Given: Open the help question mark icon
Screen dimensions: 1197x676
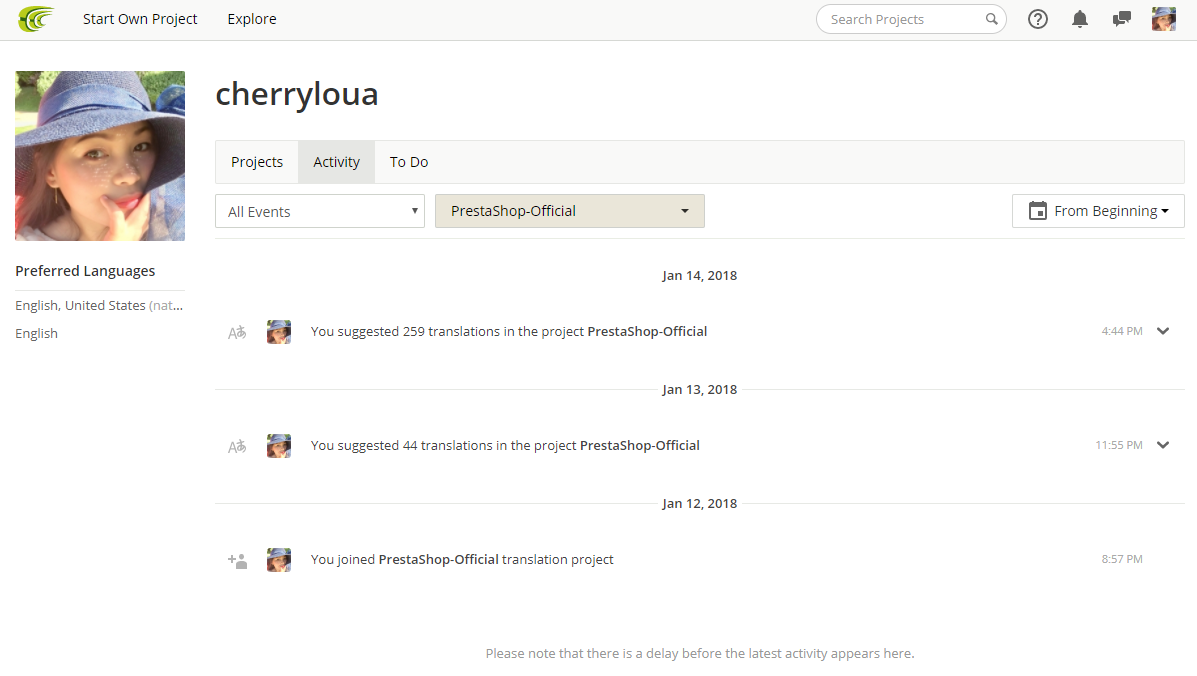Looking at the screenshot, I should pos(1037,19).
